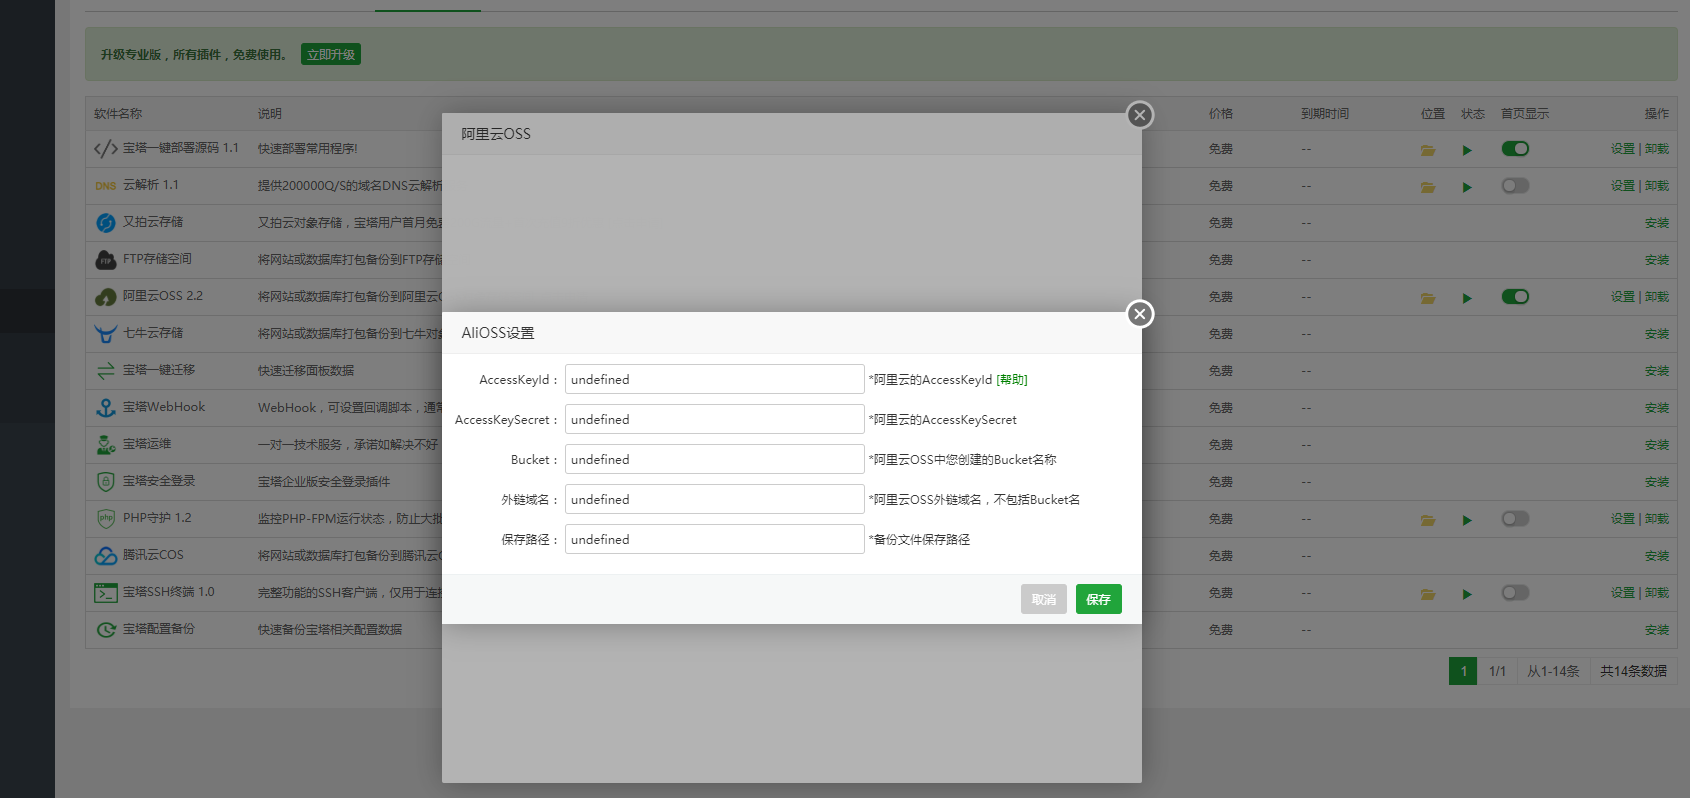Image resolution: width=1690 pixels, height=798 pixels.
Task: Click 安装 for 又拍云存储
Action: click(x=1657, y=223)
